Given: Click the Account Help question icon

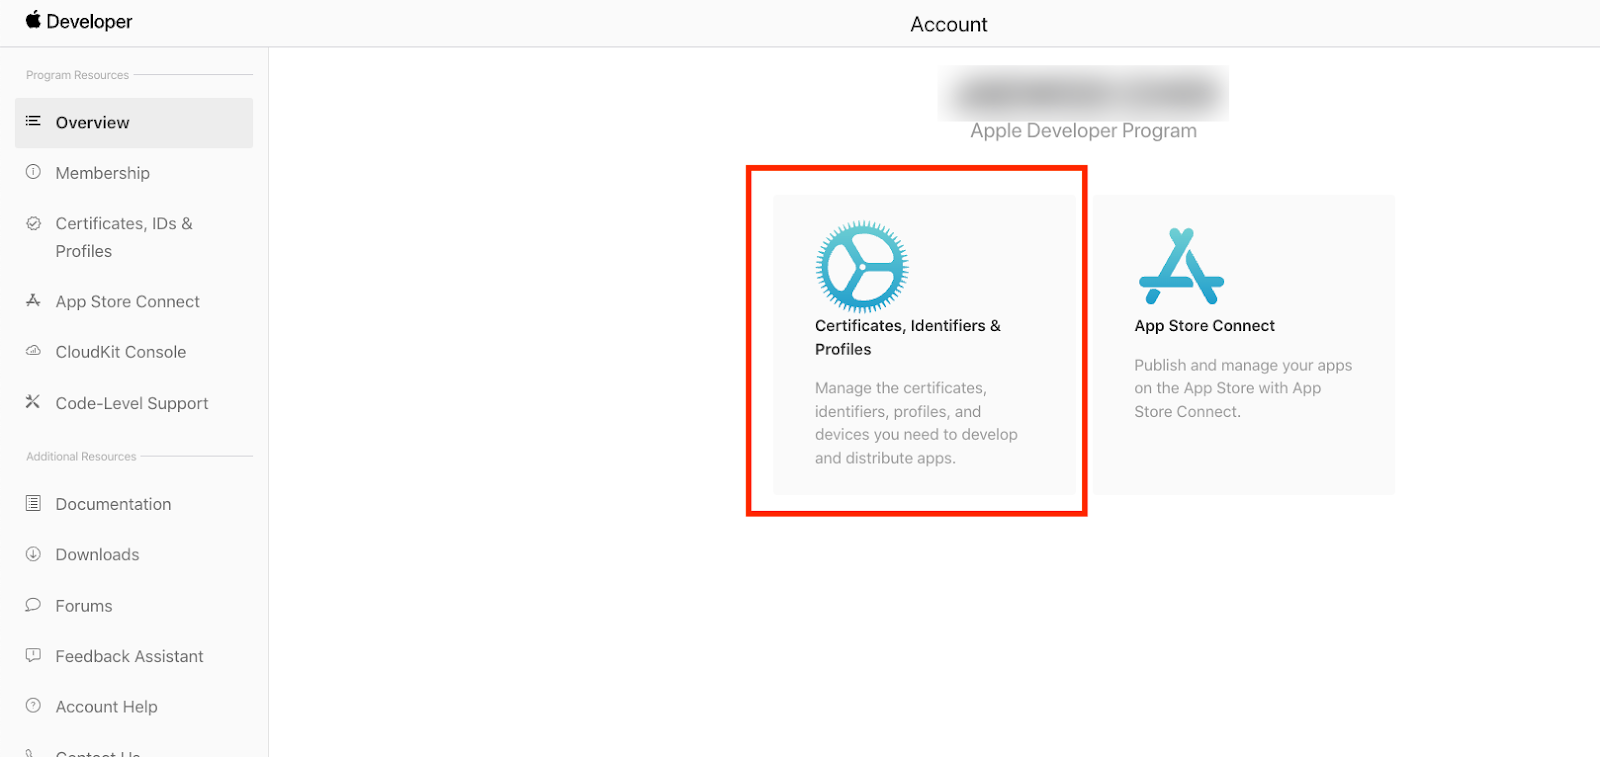Looking at the screenshot, I should [x=33, y=706].
